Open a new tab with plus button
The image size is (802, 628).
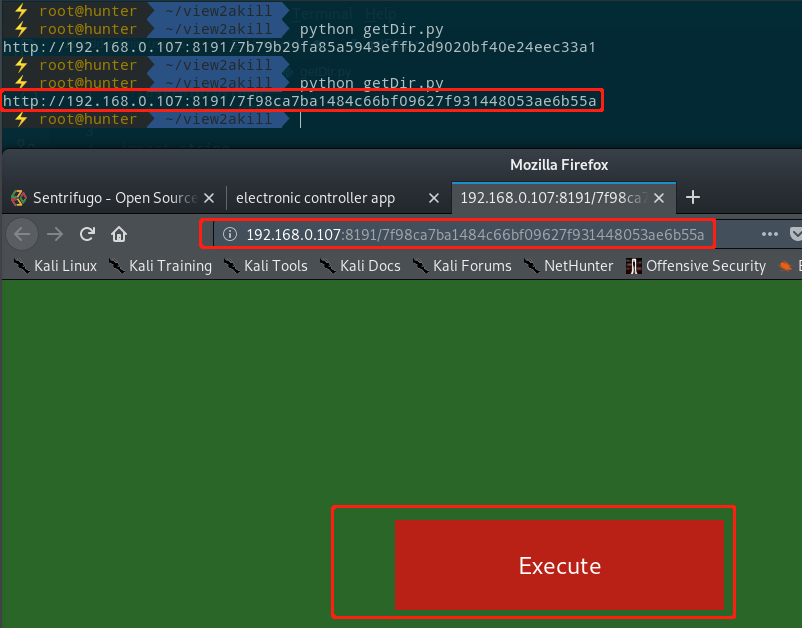pyautogui.click(x=693, y=197)
